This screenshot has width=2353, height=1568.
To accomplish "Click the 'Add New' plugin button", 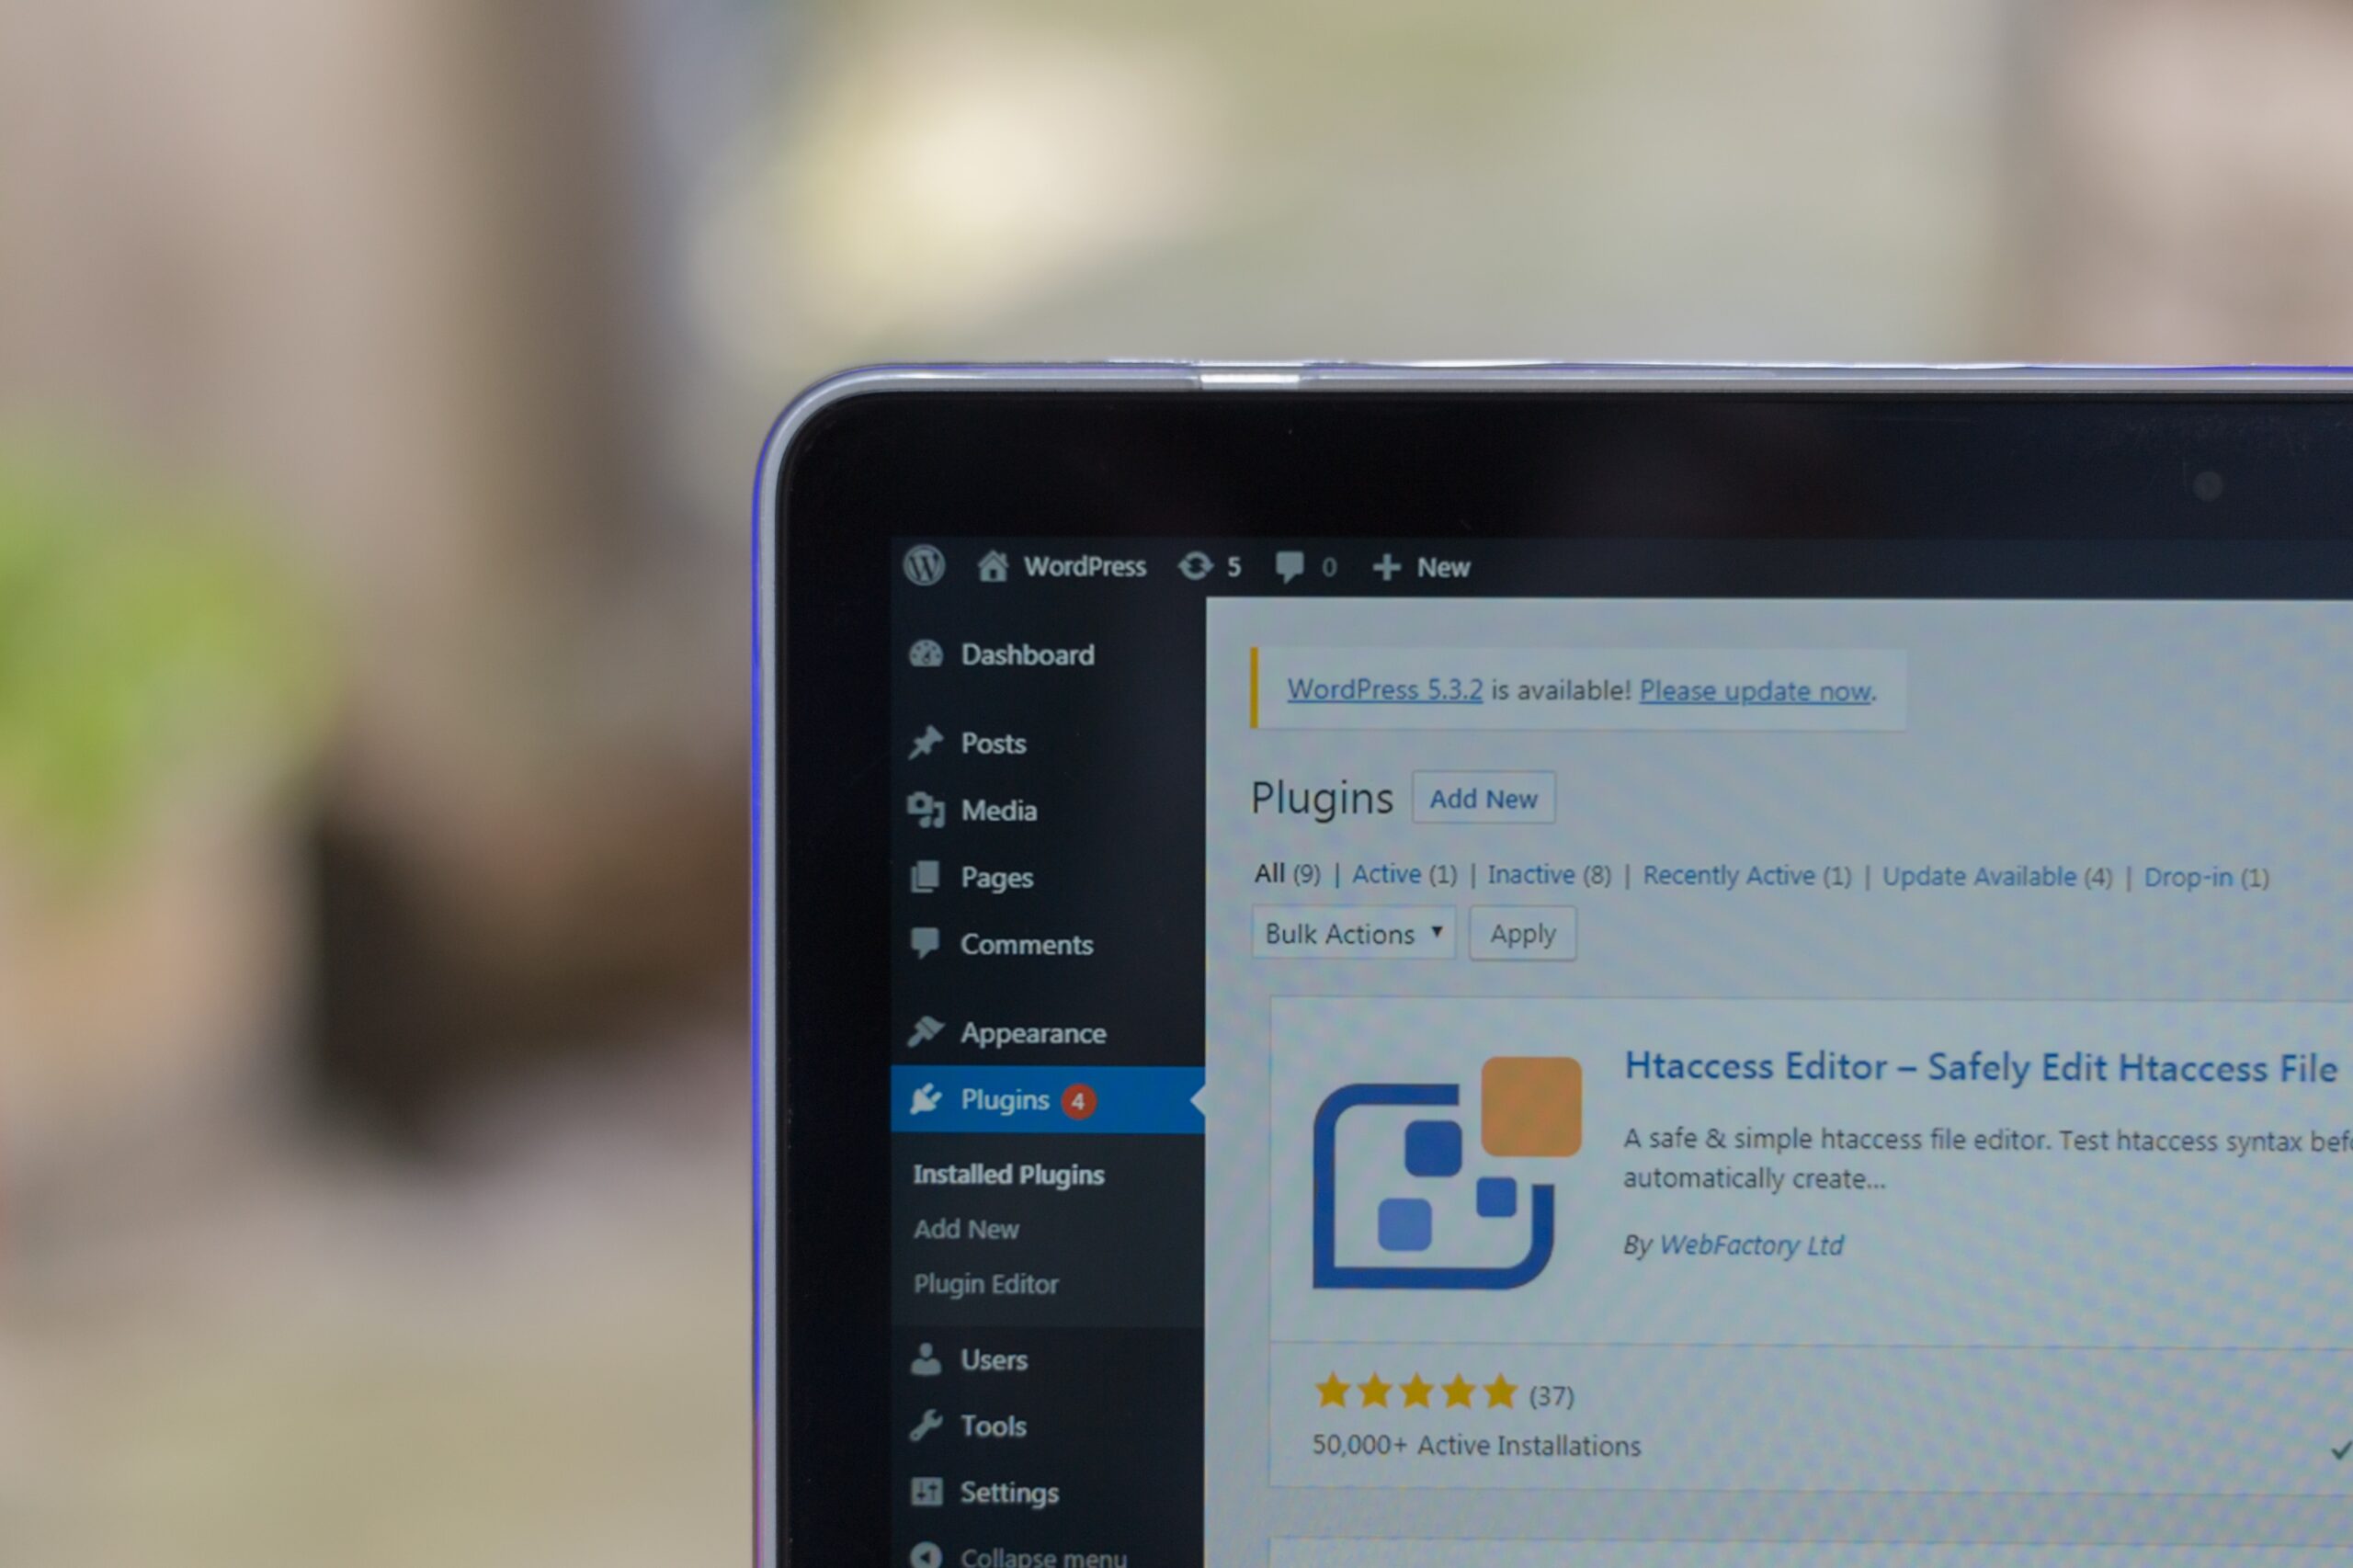I will [x=1483, y=798].
